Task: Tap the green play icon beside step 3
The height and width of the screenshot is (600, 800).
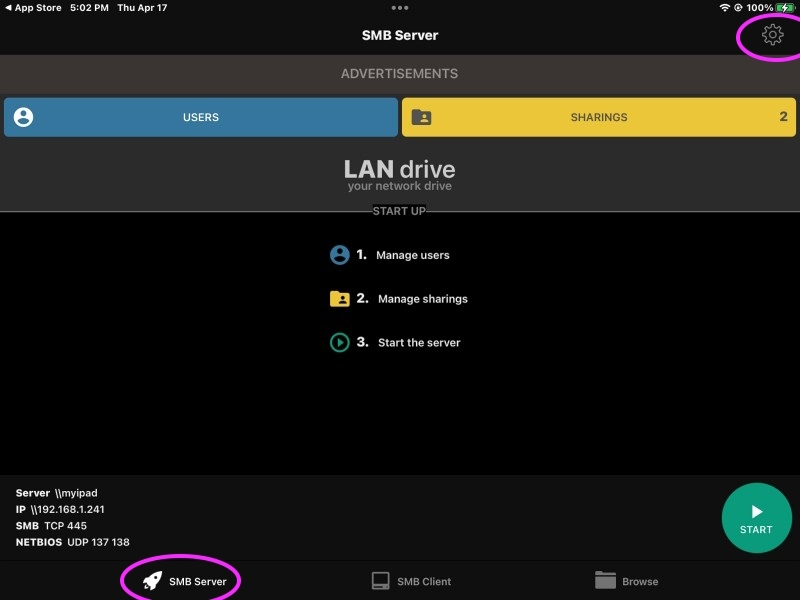Action: [x=339, y=342]
